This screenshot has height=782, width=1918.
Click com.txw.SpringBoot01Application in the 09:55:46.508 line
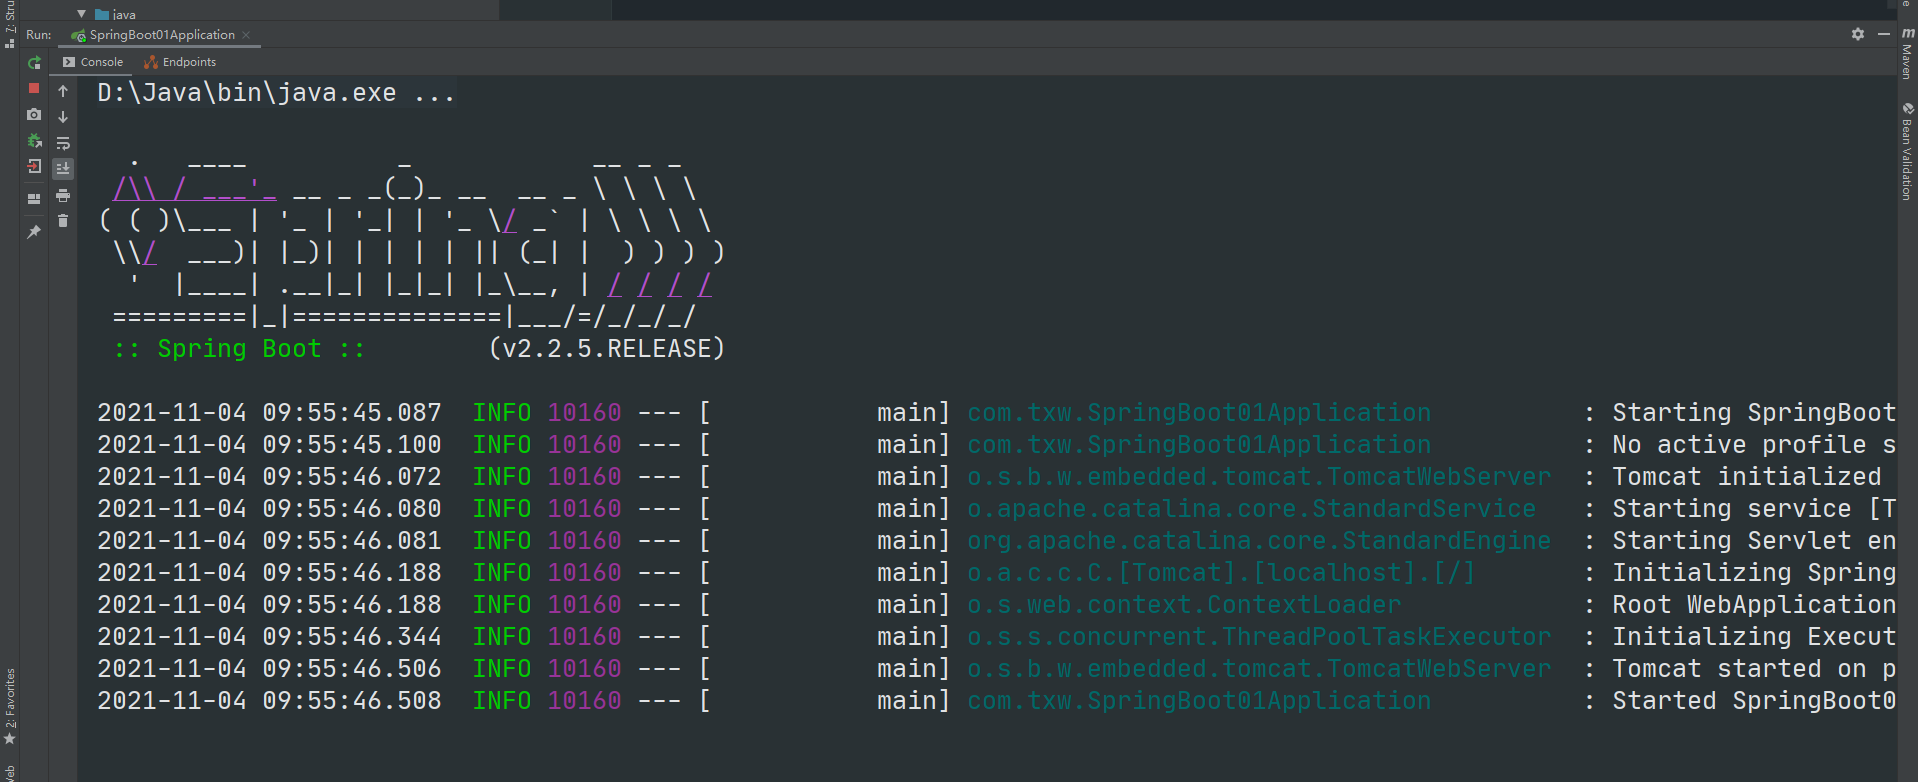(1199, 701)
